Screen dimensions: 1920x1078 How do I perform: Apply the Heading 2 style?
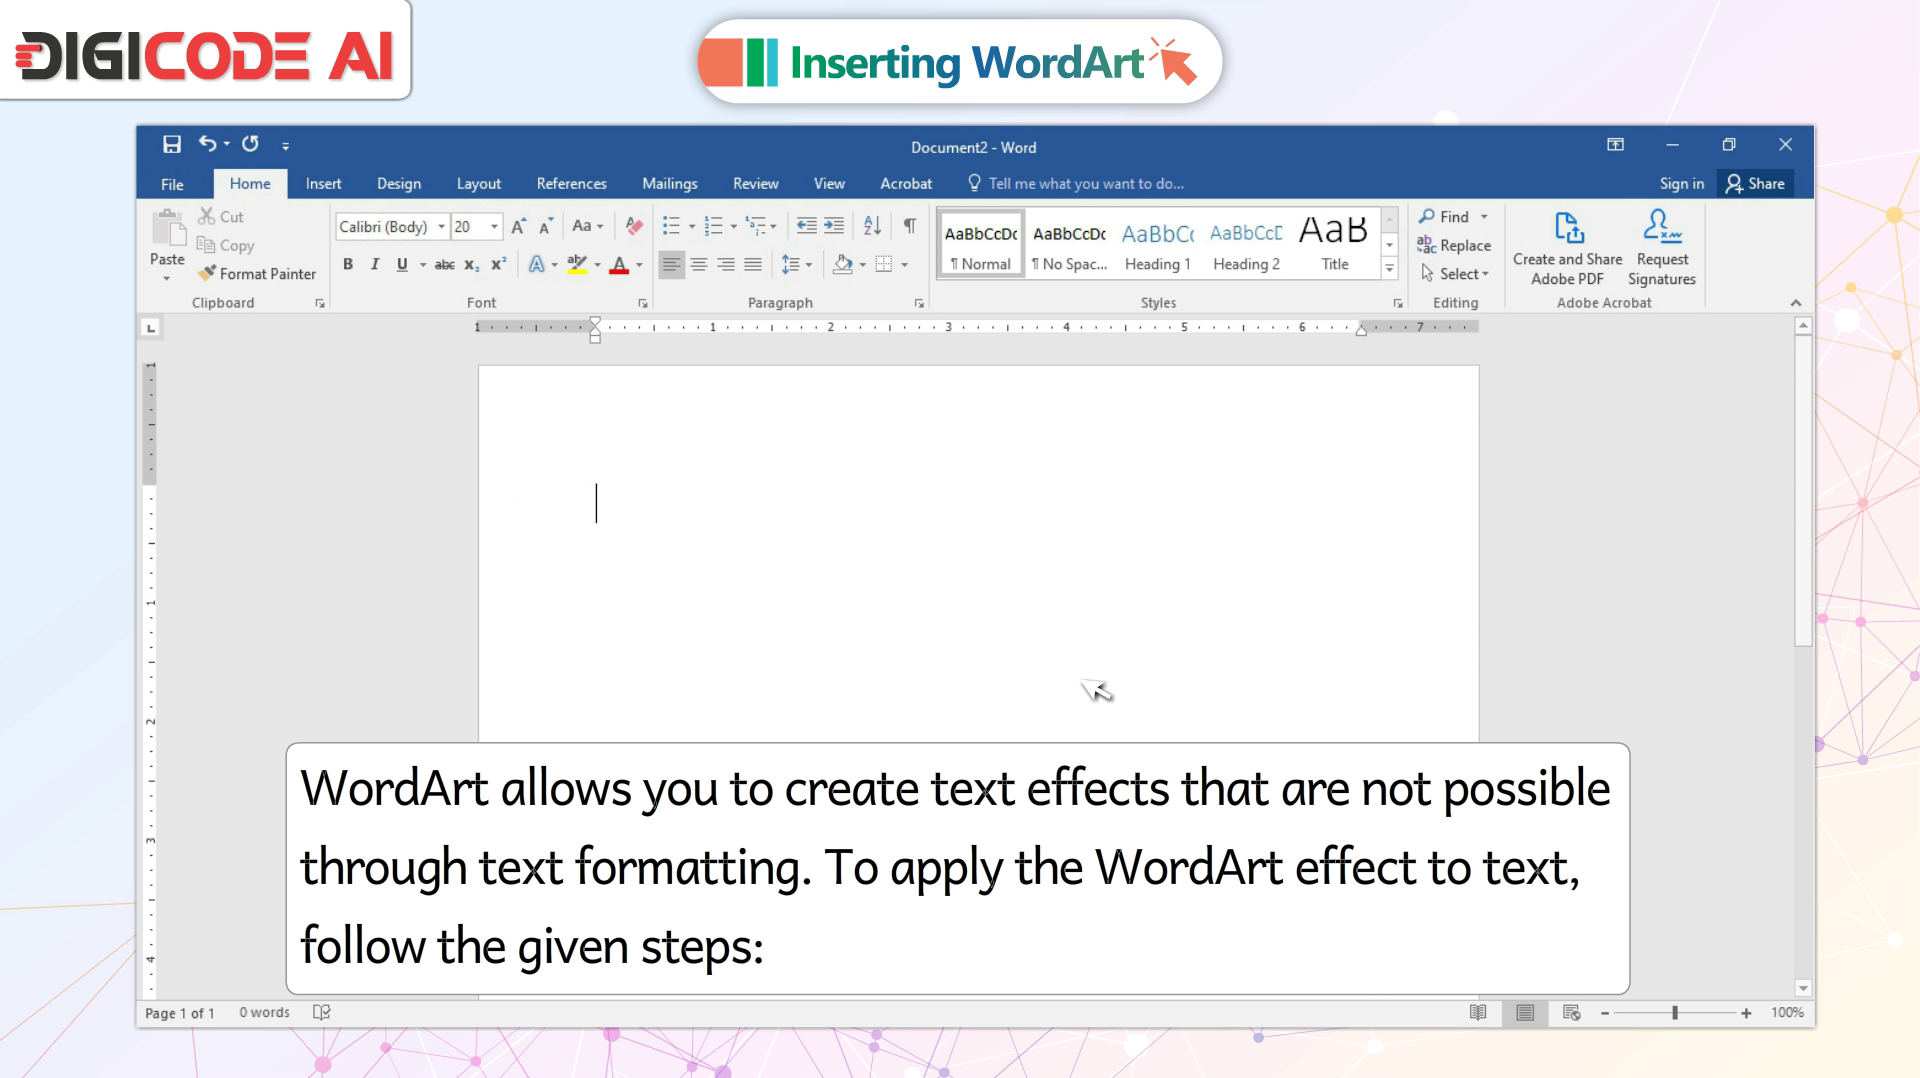click(x=1246, y=245)
